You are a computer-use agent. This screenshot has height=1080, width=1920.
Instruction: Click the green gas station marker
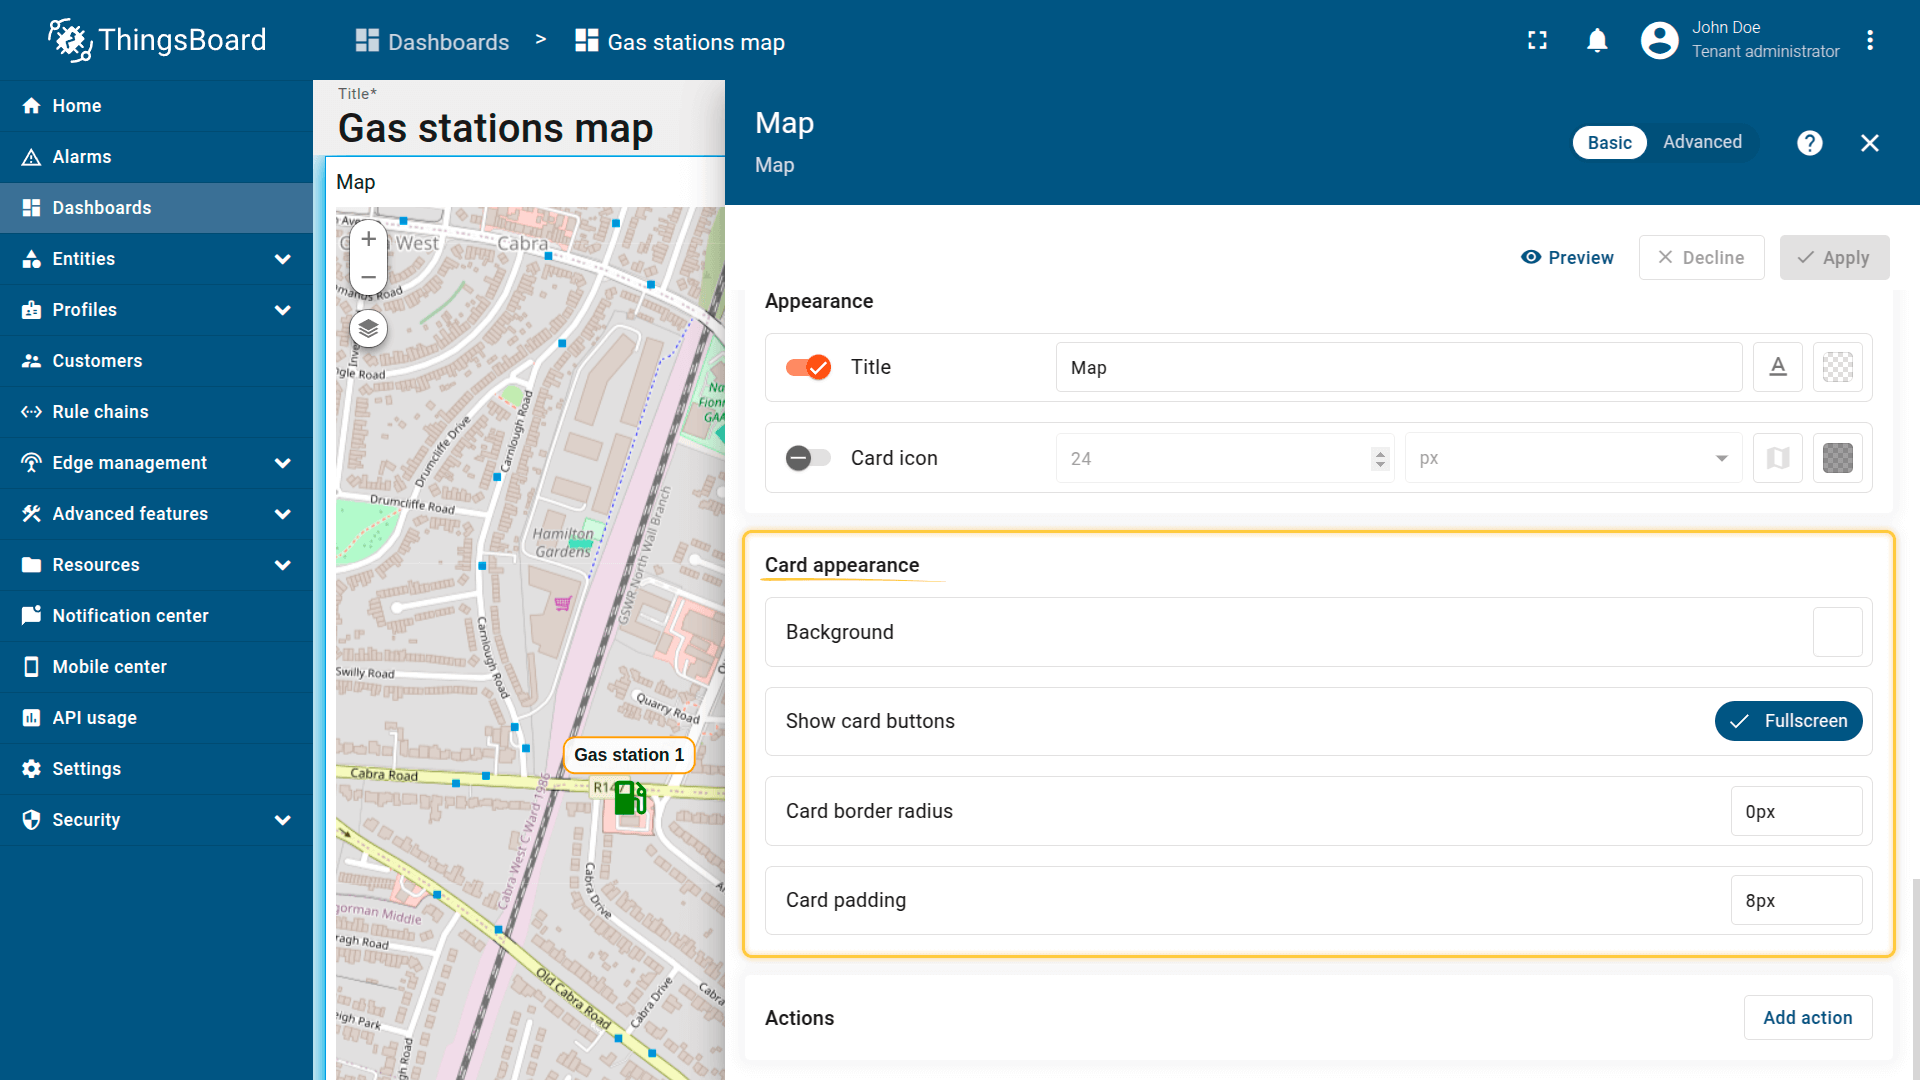pyautogui.click(x=629, y=798)
